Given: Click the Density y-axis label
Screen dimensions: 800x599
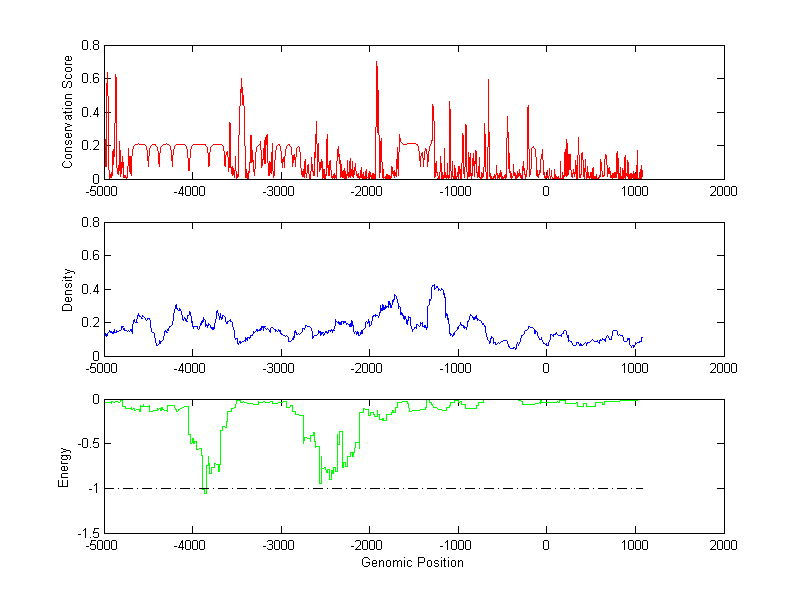Looking at the screenshot, I should tap(68, 289).
